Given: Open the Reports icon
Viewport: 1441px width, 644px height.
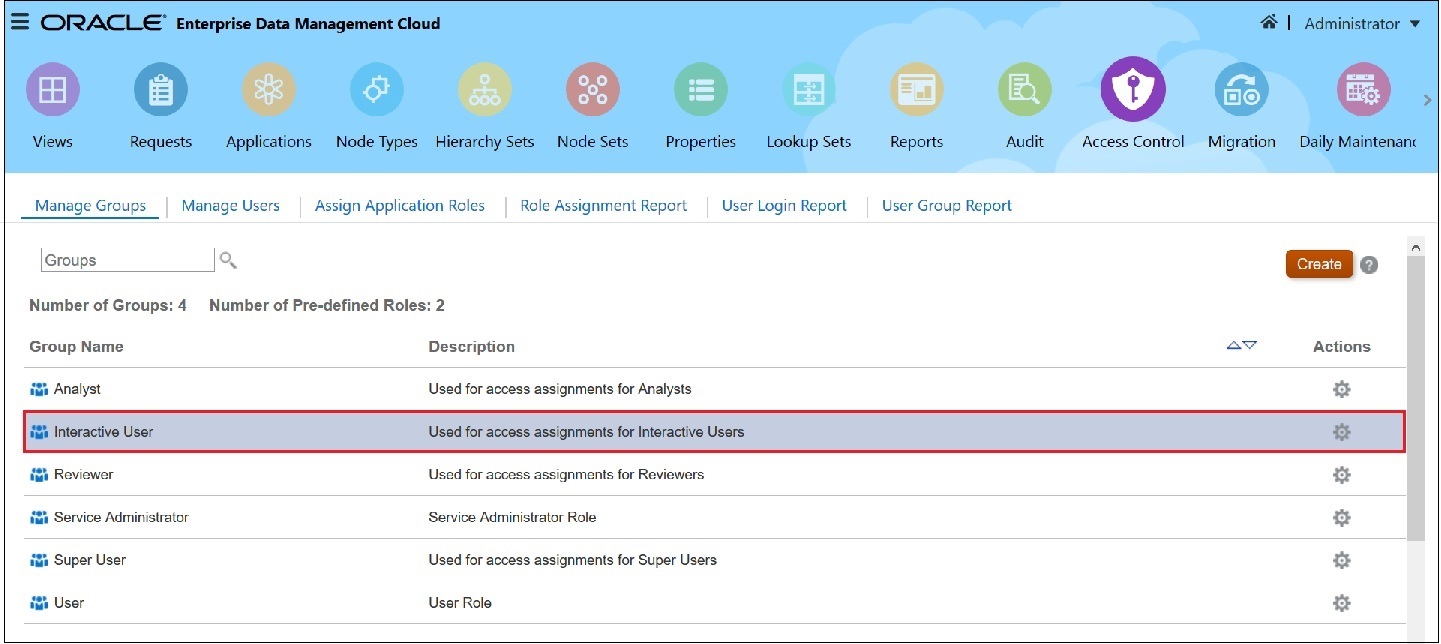Looking at the screenshot, I should tap(917, 90).
